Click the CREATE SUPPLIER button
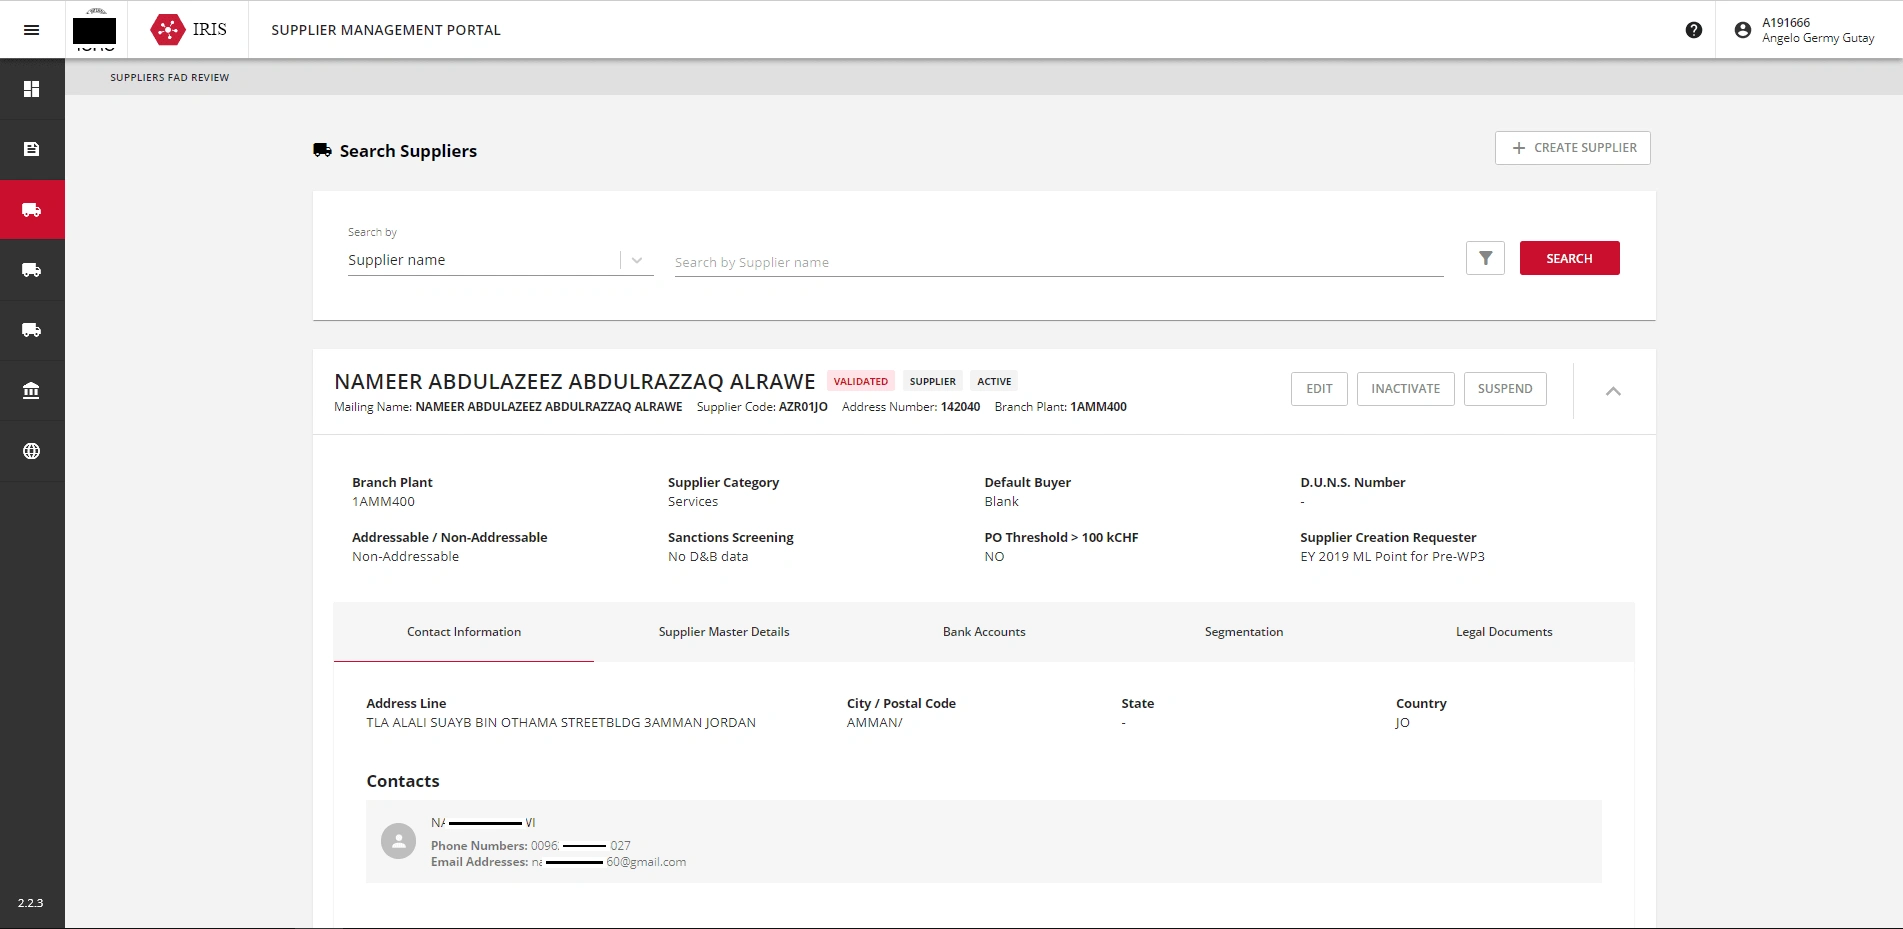This screenshot has height=929, width=1903. 1572,148
